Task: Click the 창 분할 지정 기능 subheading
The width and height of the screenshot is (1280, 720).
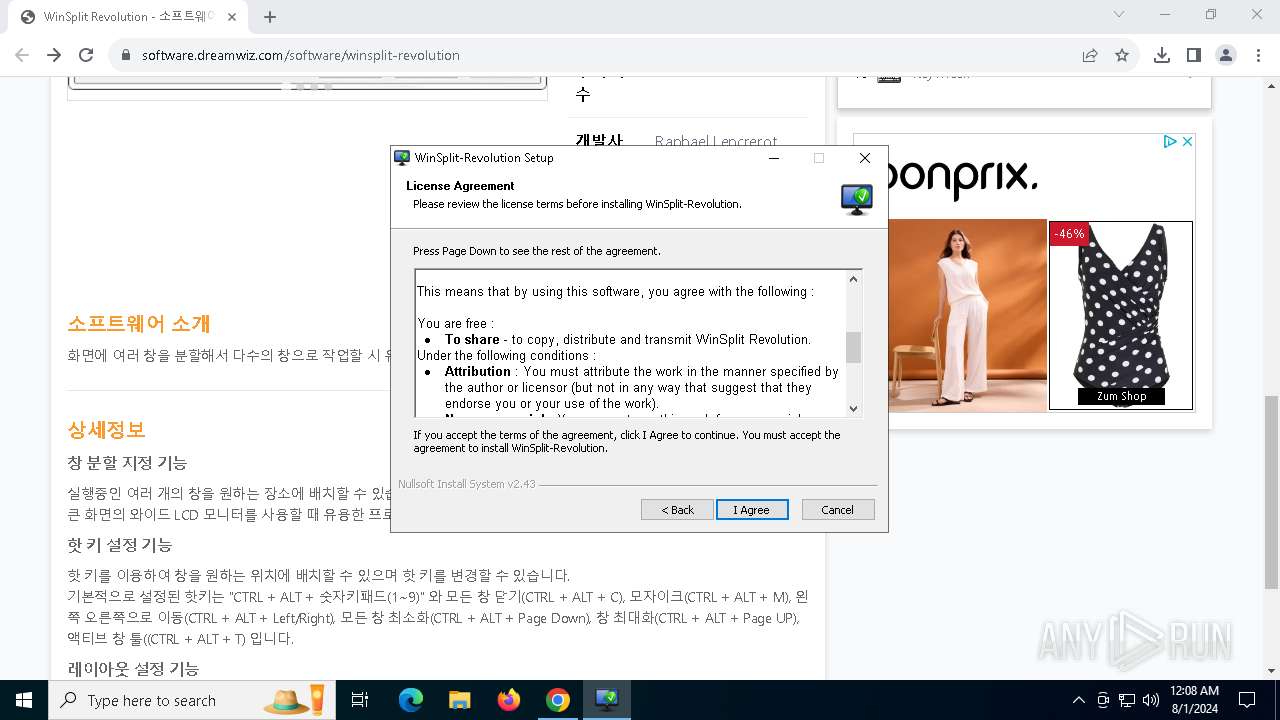Action: pyautogui.click(x=127, y=463)
